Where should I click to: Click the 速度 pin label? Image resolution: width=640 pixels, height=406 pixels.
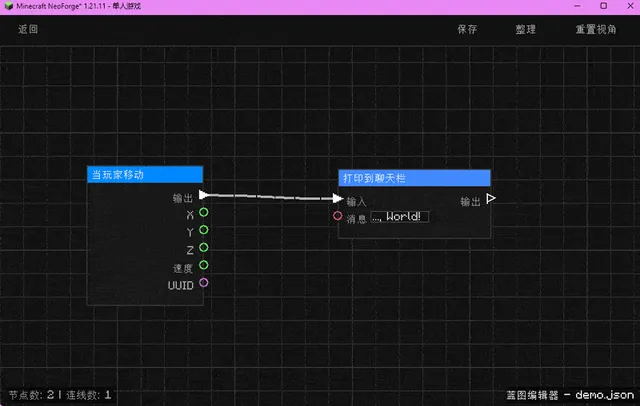[x=182, y=268]
